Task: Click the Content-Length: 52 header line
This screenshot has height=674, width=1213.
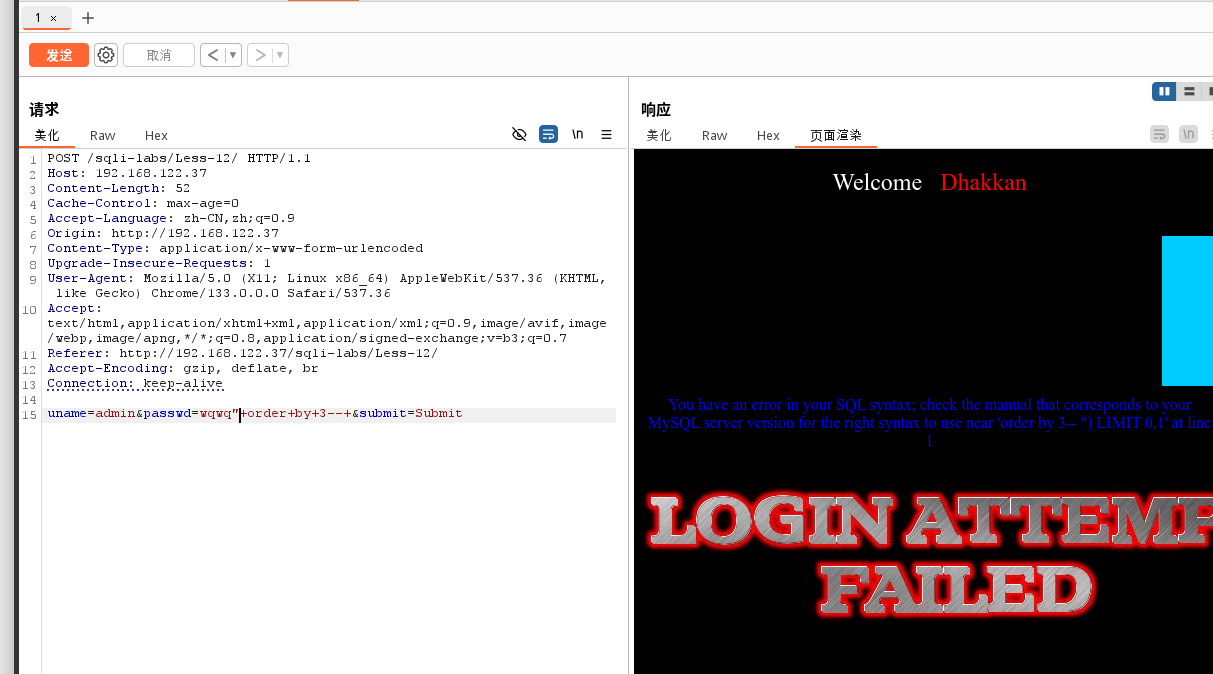Action: [119, 188]
